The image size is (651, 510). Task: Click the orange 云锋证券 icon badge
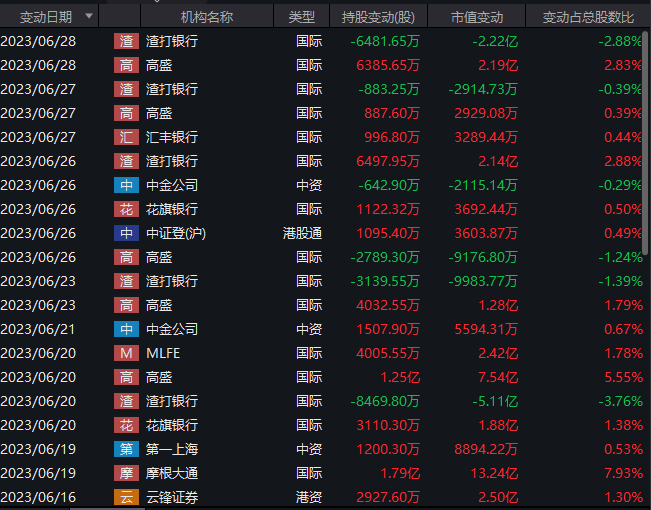tap(126, 497)
